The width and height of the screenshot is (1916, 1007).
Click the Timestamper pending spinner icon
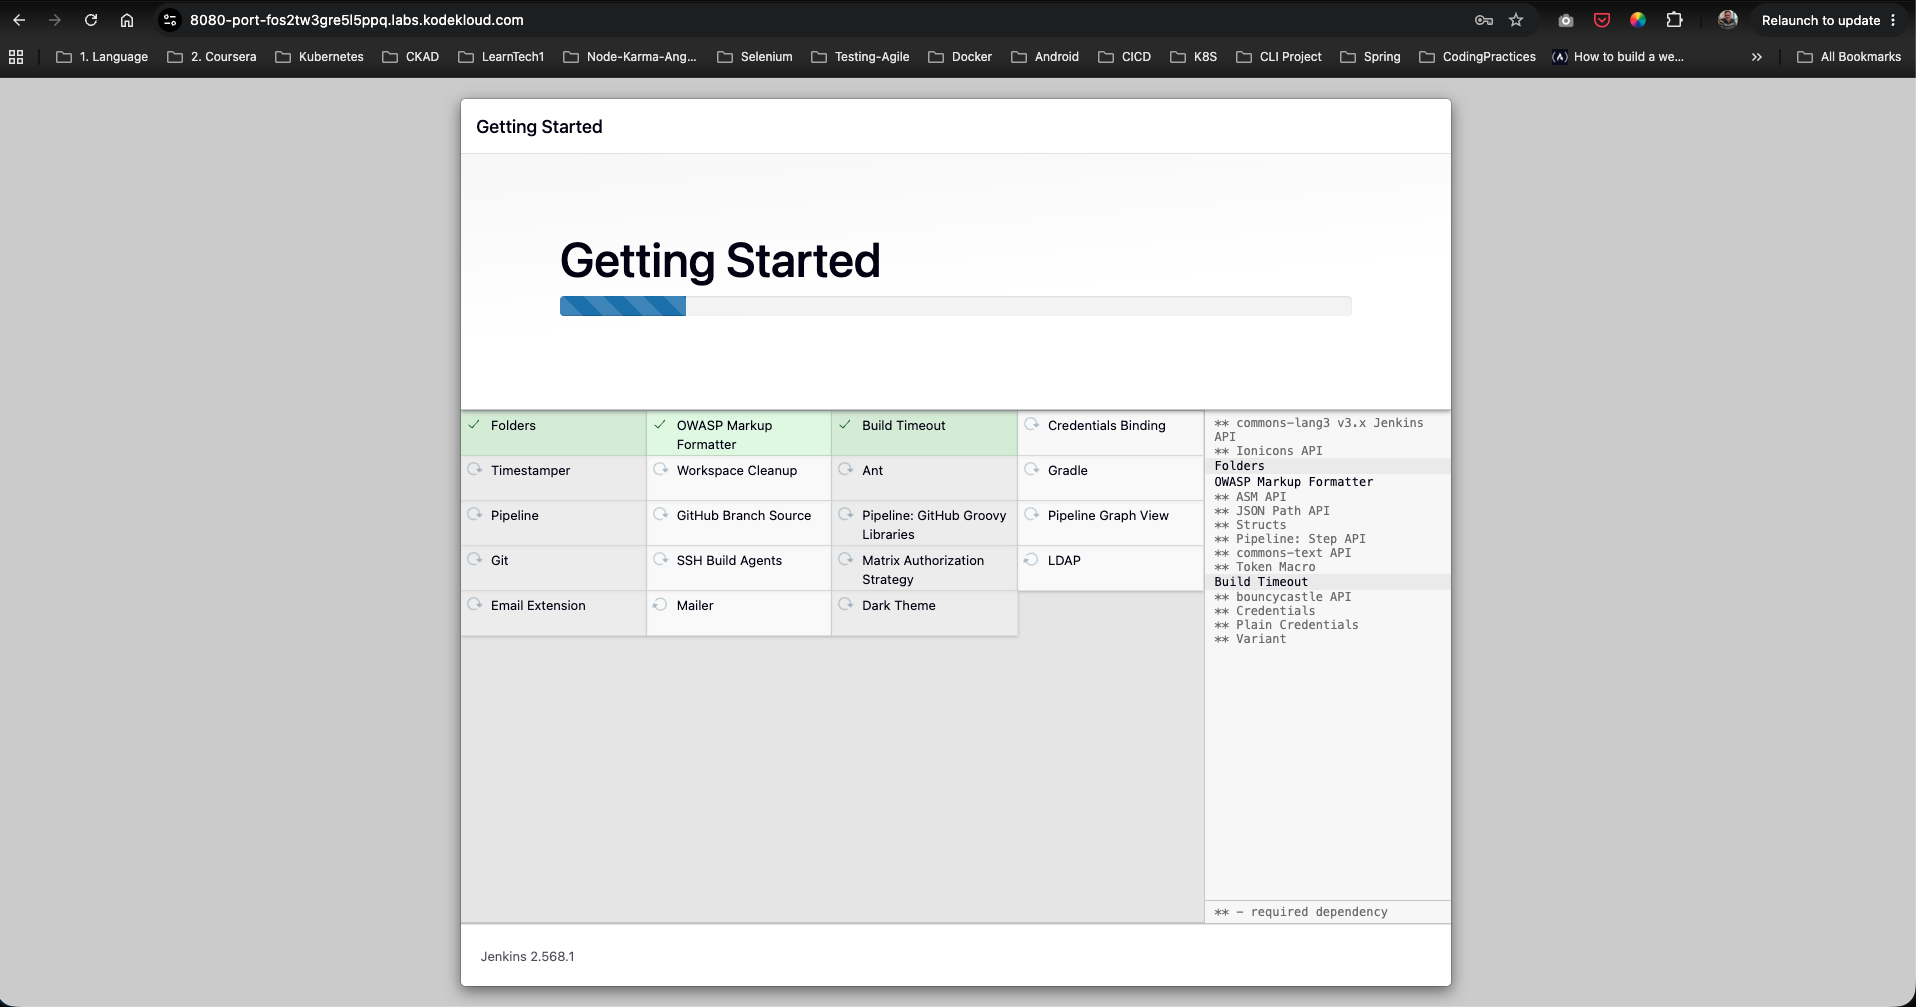pos(475,469)
